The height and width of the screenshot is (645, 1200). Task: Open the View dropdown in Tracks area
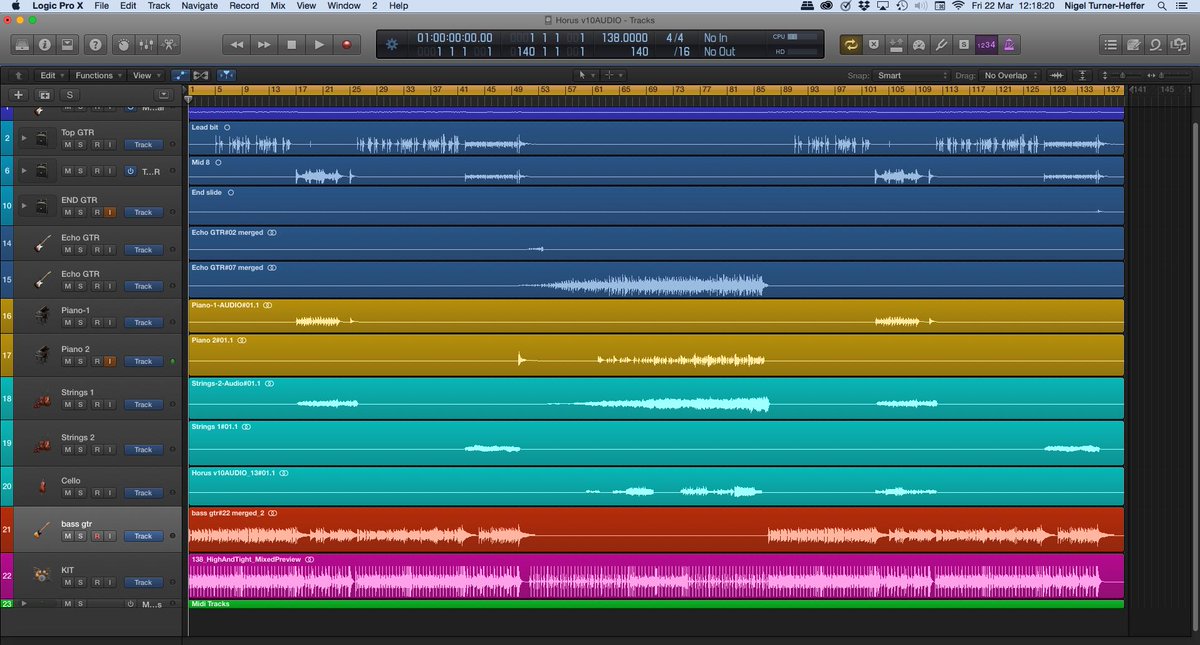point(146,75)
